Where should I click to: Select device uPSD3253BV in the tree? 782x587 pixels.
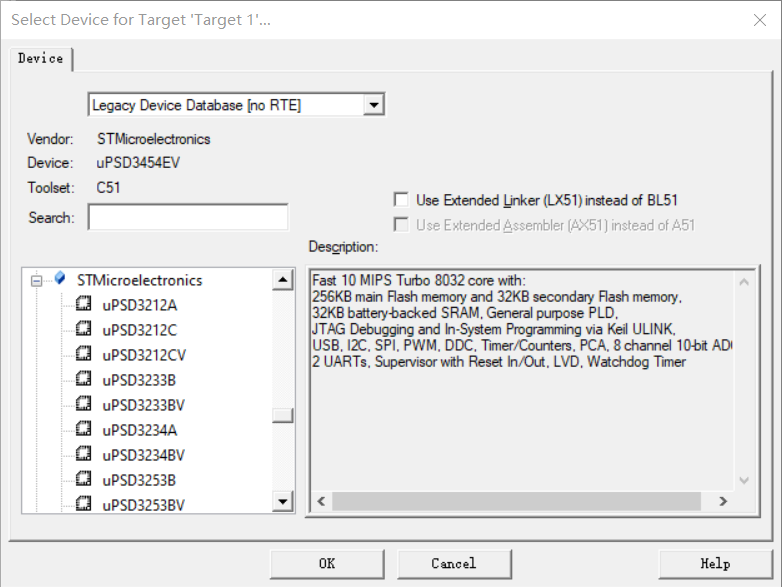[x=144, y=505]
